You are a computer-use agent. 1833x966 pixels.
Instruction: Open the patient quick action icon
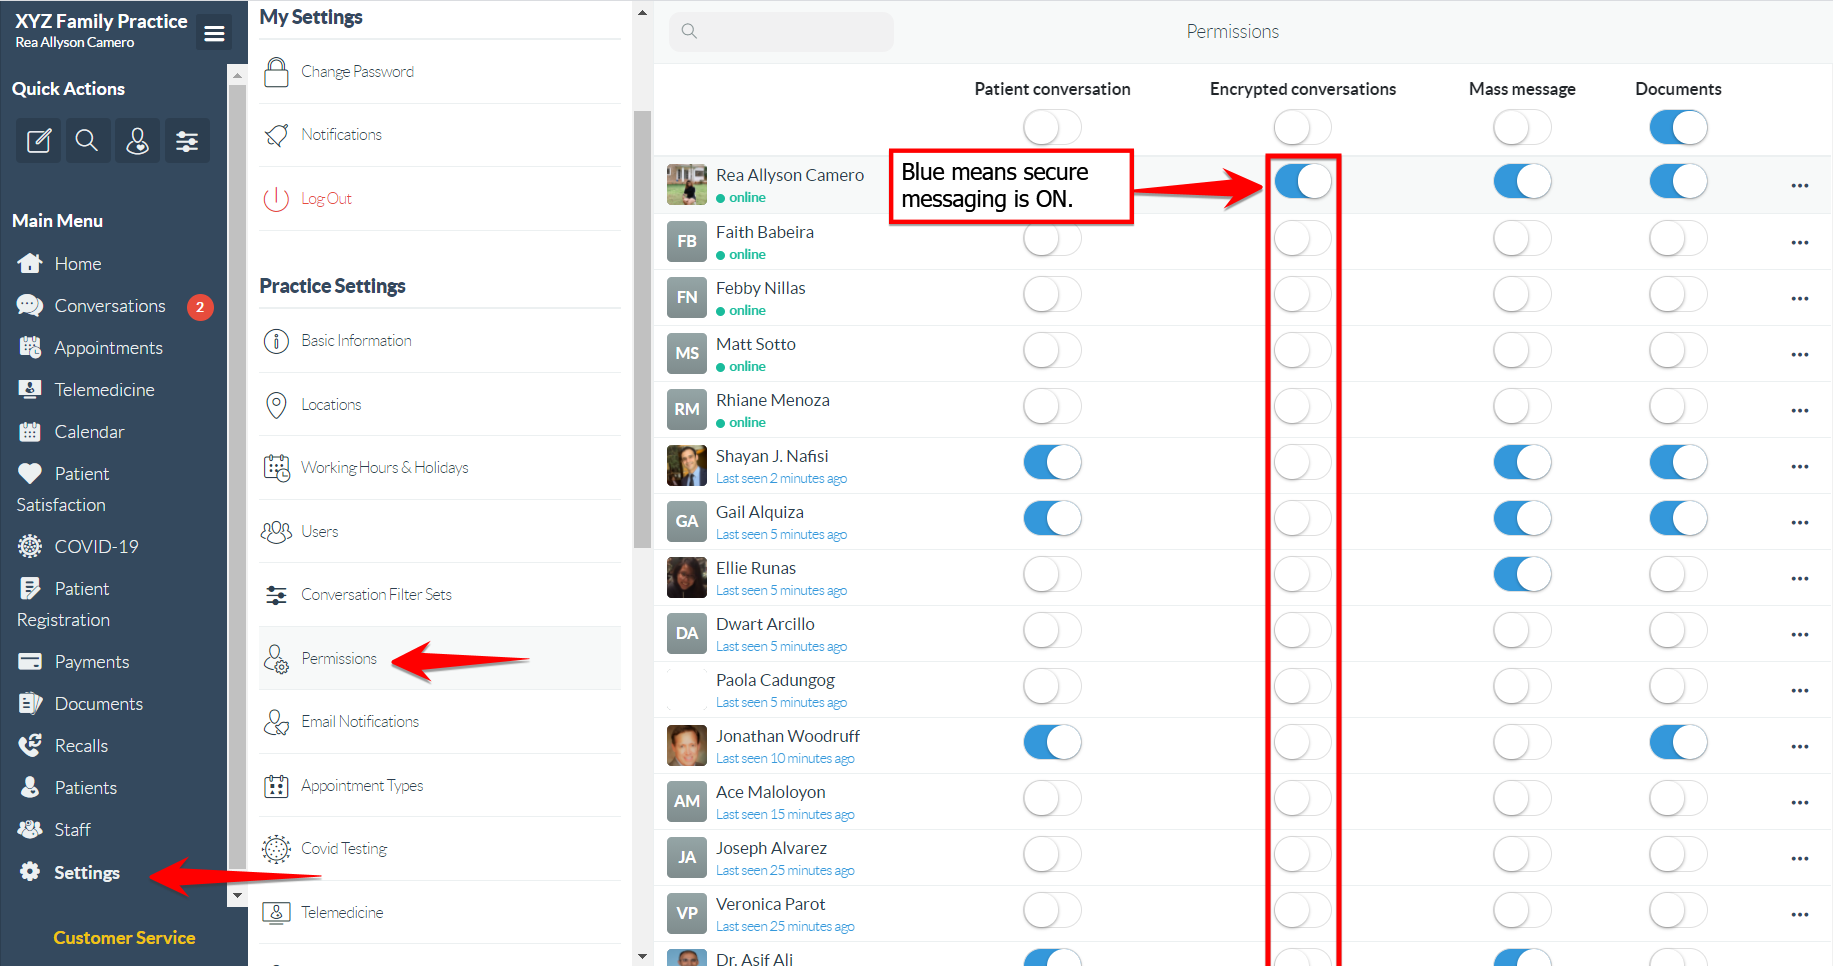137,141
